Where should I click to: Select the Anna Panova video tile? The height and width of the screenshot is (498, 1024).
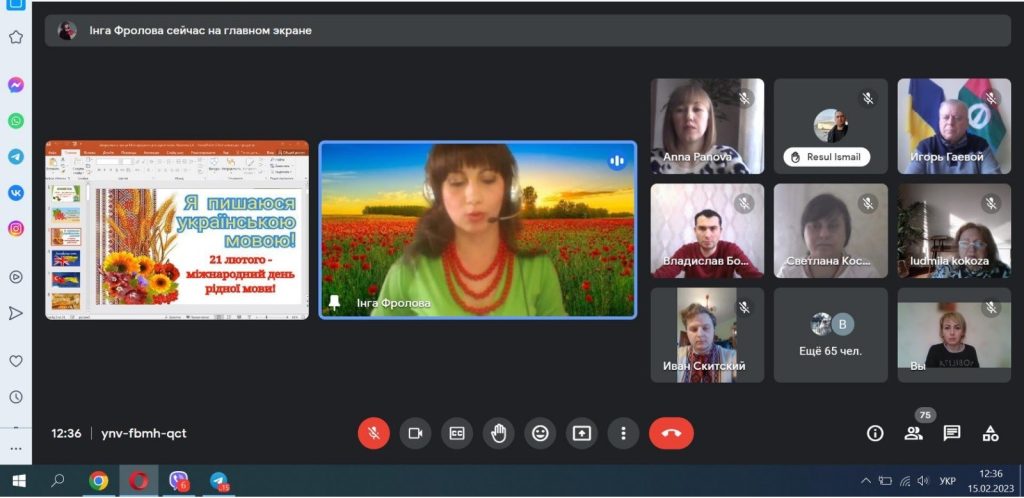(x=707, y=127)
